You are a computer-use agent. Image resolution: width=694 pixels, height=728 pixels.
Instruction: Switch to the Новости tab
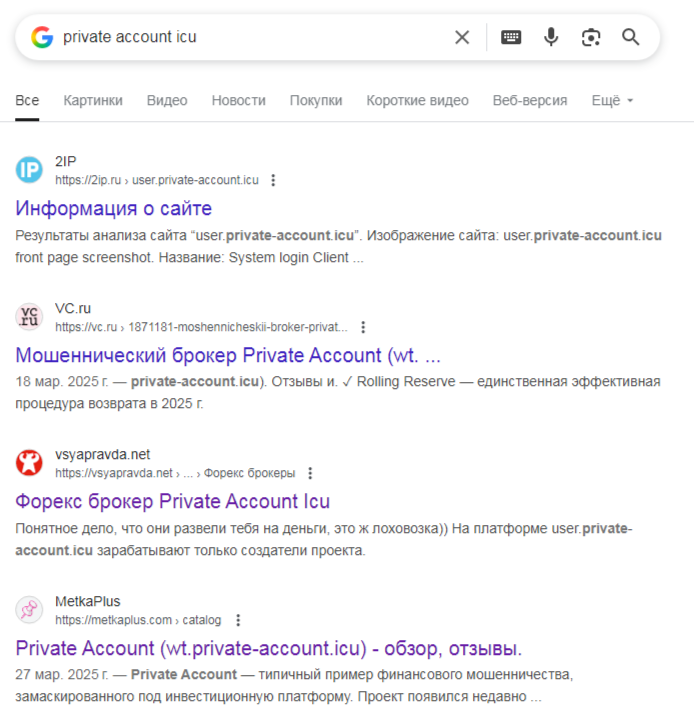click(239, 100)
